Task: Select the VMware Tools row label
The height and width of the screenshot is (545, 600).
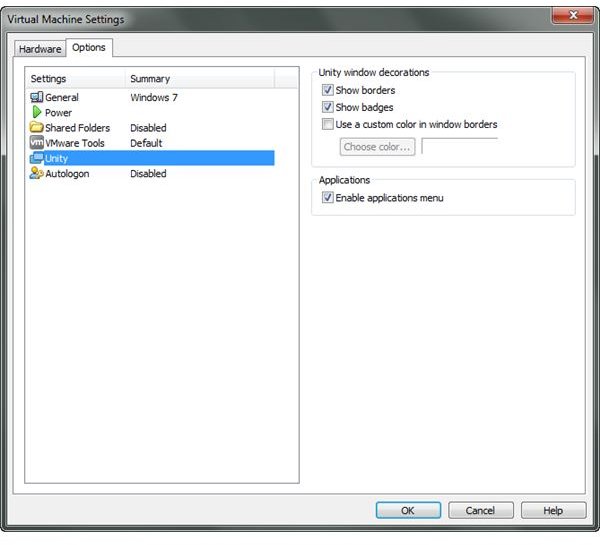Action: pos(75,143)
